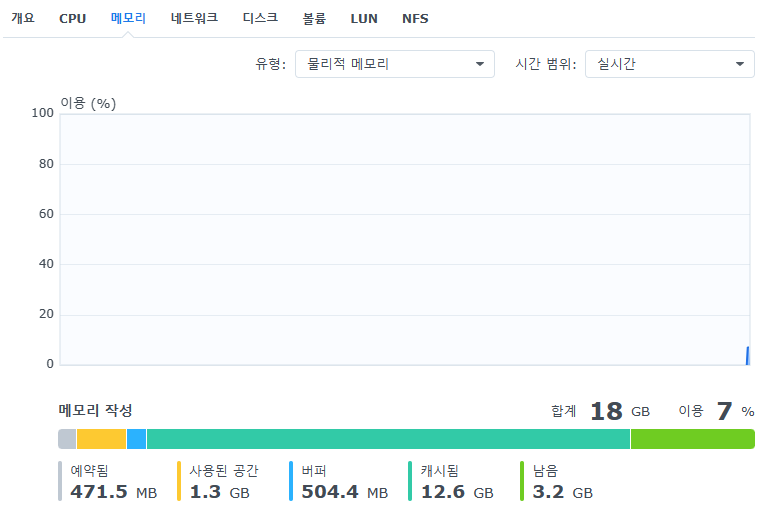Click the 캐시됨 legend label
The image size is (758, 510).
(439, 470)
